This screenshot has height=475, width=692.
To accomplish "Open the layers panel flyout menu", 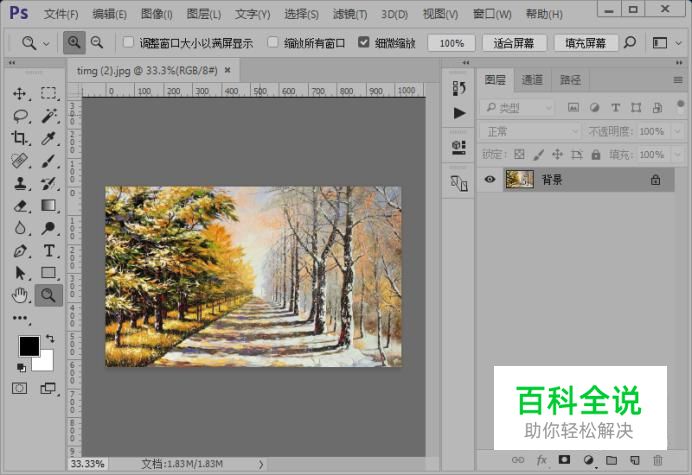I will point(678,80).
